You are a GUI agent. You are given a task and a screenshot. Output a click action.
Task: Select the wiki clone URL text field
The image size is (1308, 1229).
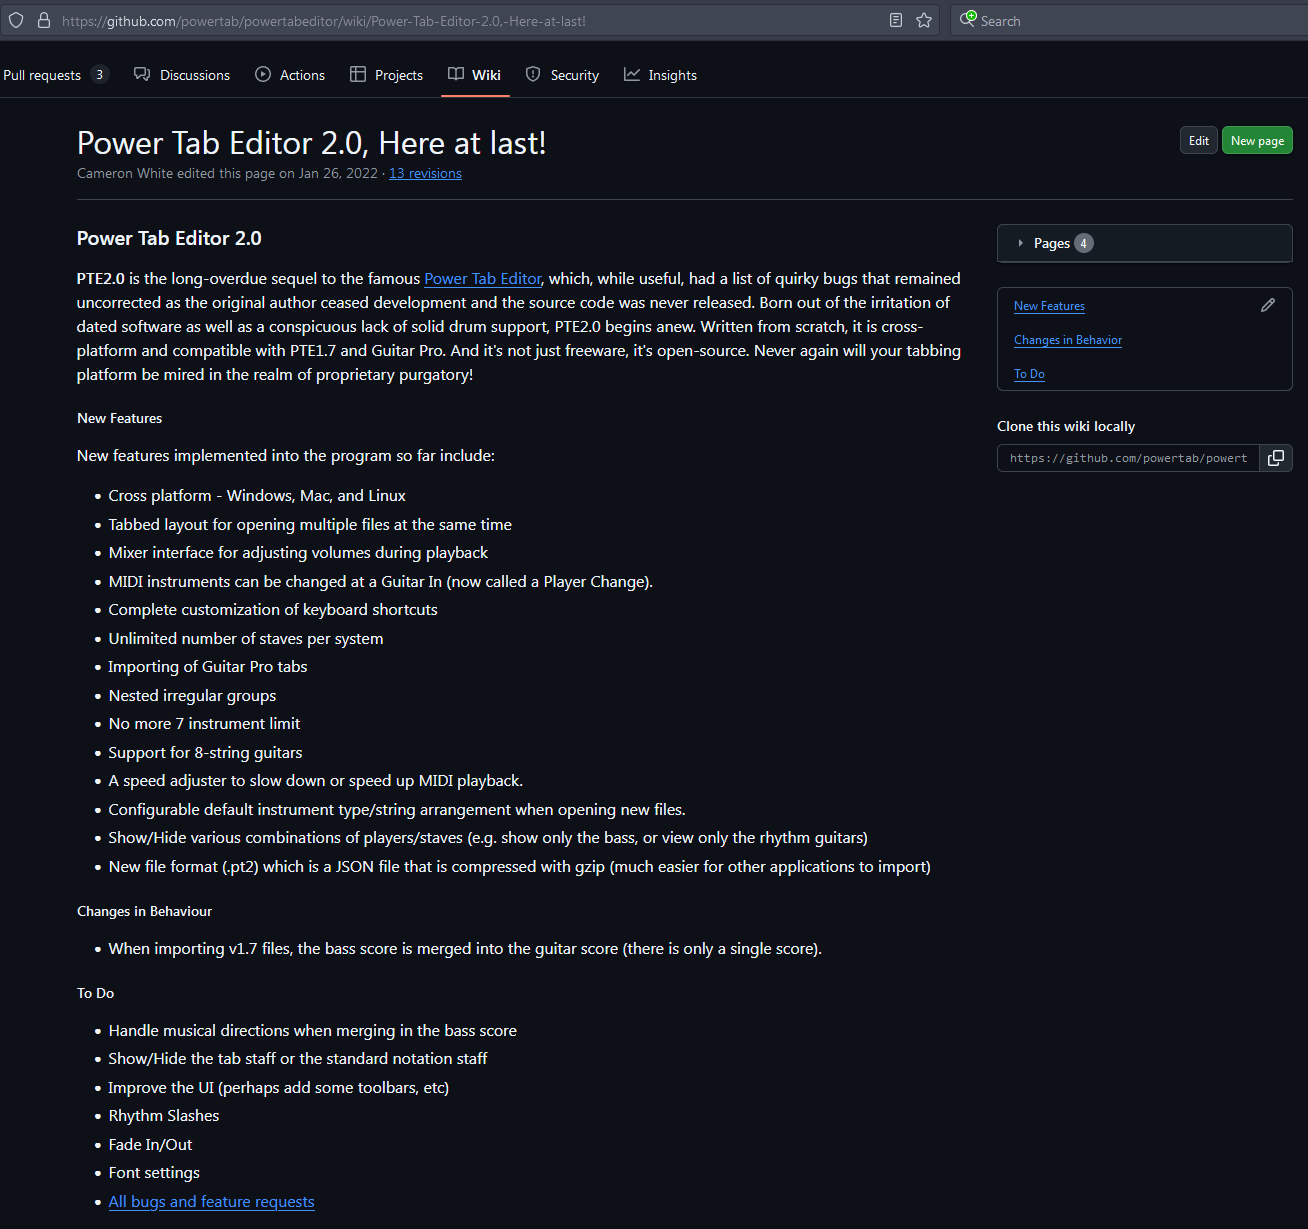pos(1128,458)
